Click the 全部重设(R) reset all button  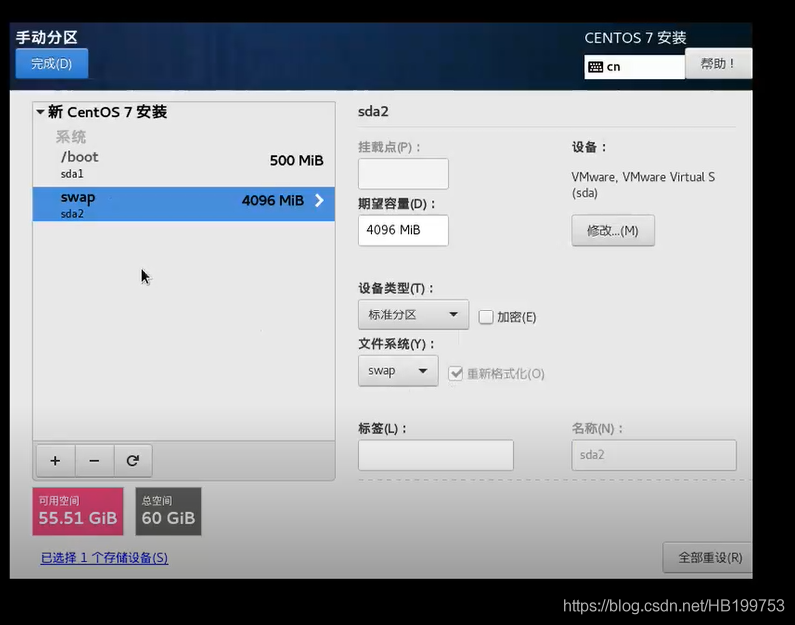point(708,558)
